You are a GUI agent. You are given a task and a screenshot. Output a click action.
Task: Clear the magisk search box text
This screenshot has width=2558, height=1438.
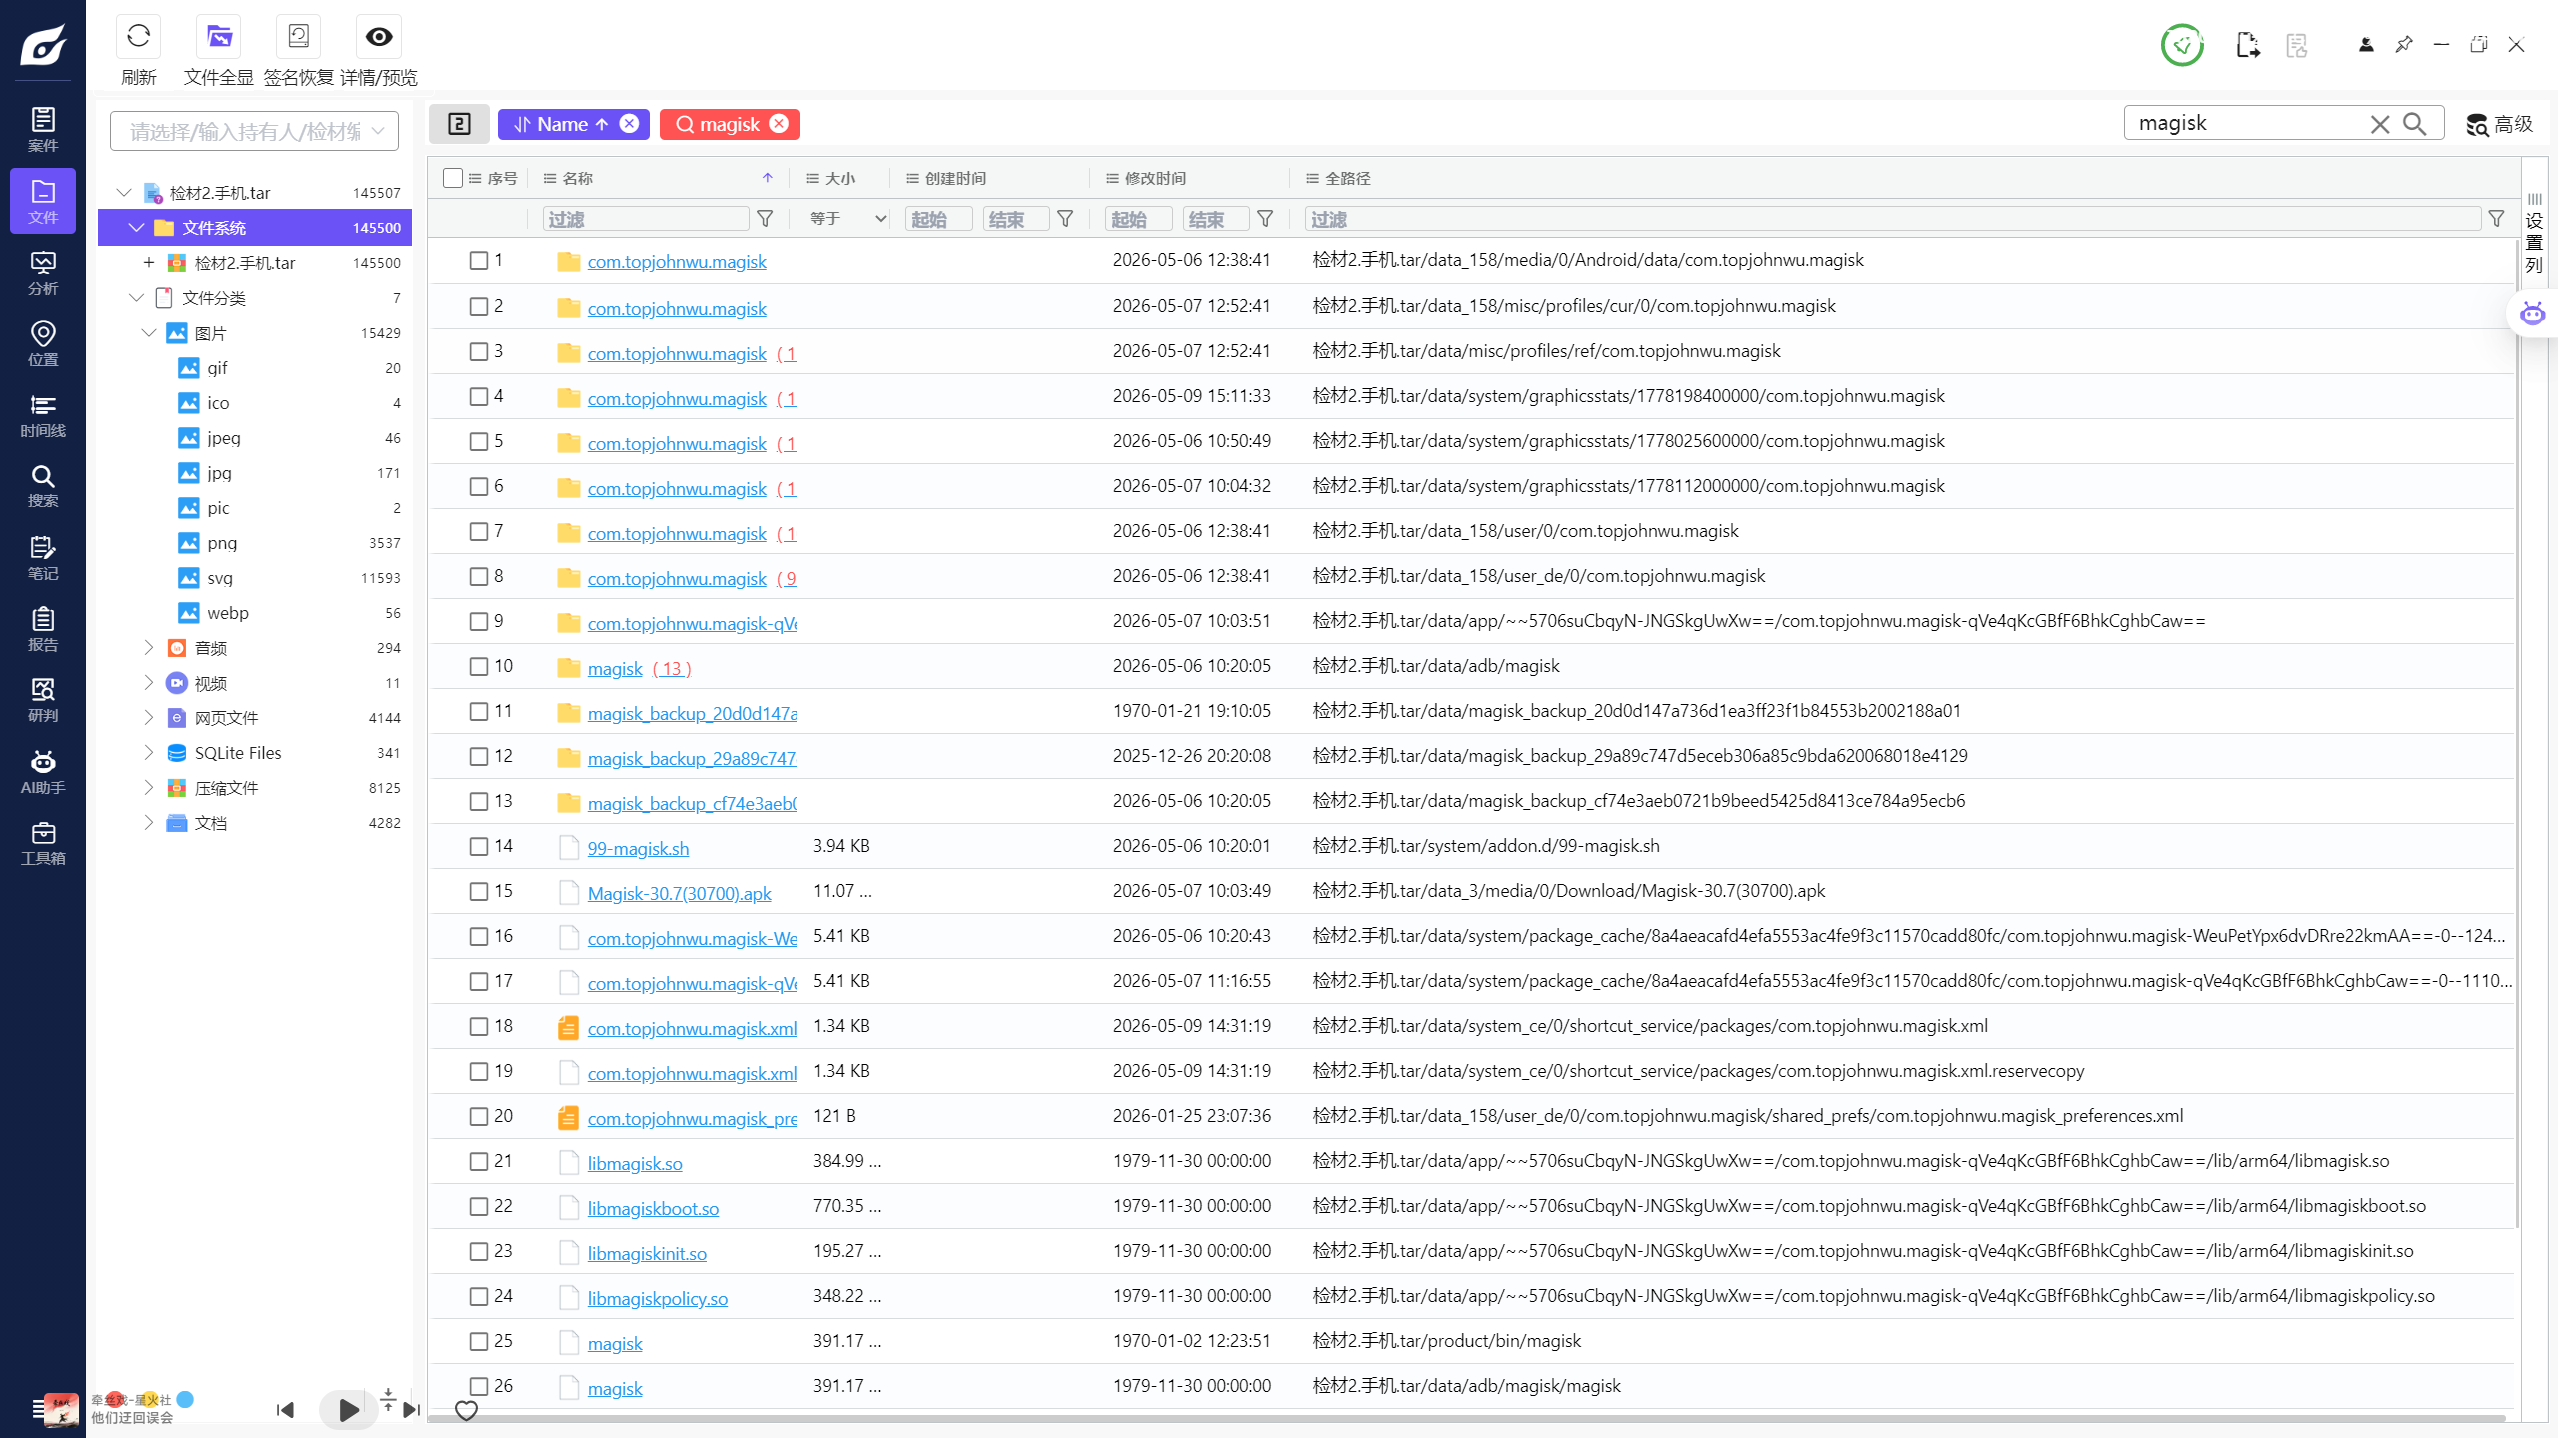pyautogui.click(x=2380, y=124)
